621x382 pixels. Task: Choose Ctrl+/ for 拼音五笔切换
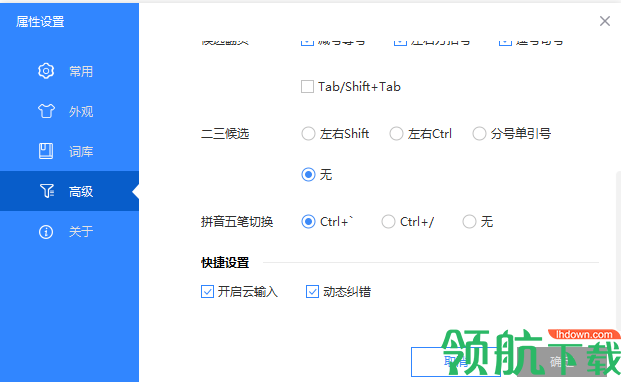pos(388,222)
